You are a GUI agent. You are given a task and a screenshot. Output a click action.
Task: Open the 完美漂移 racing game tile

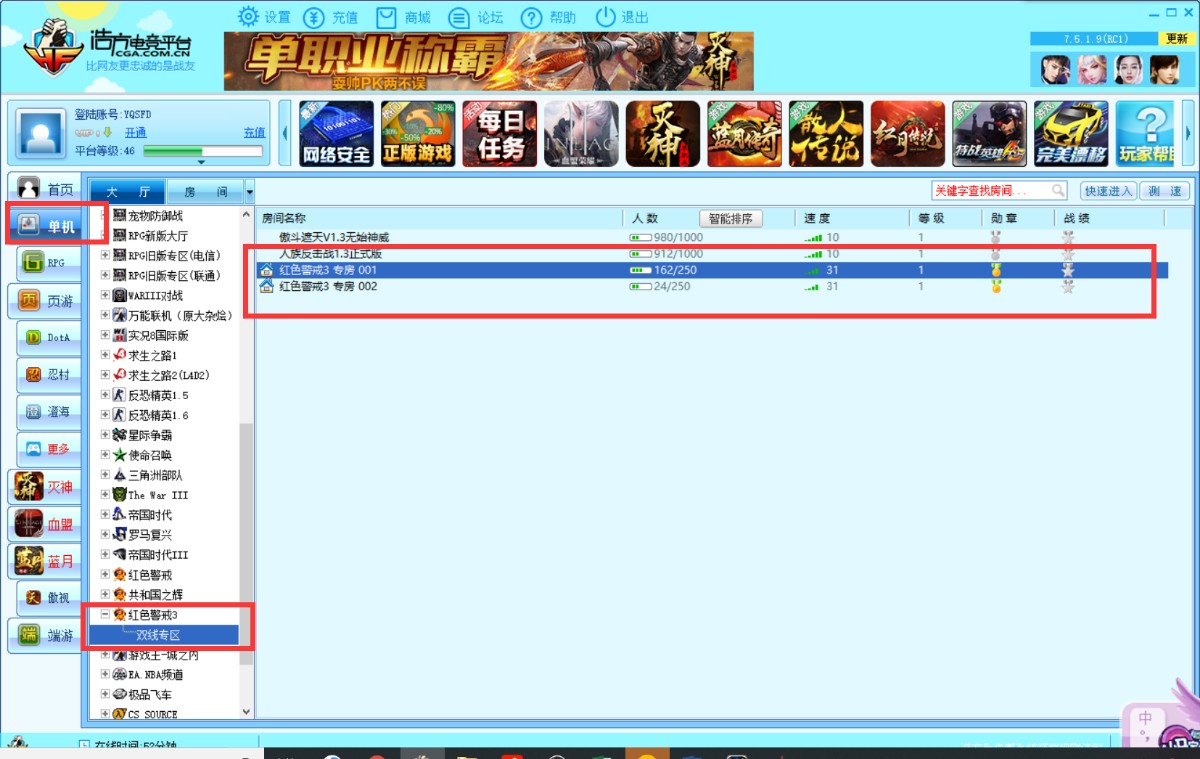click(1071, 133)
